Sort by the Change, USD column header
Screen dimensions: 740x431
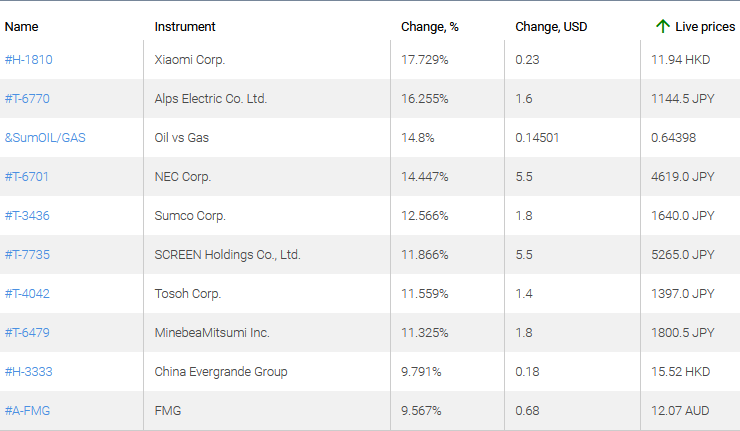pyautogui.click(x=551, y=27)
